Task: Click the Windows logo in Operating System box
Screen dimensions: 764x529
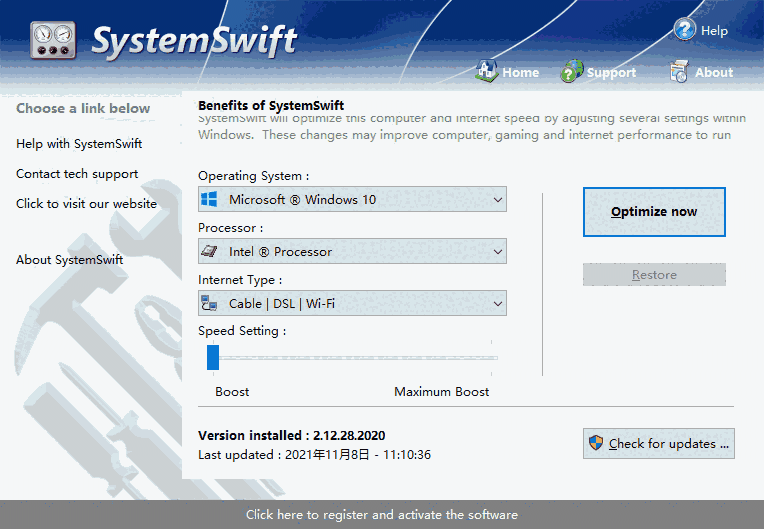Action: coord(209,199)
